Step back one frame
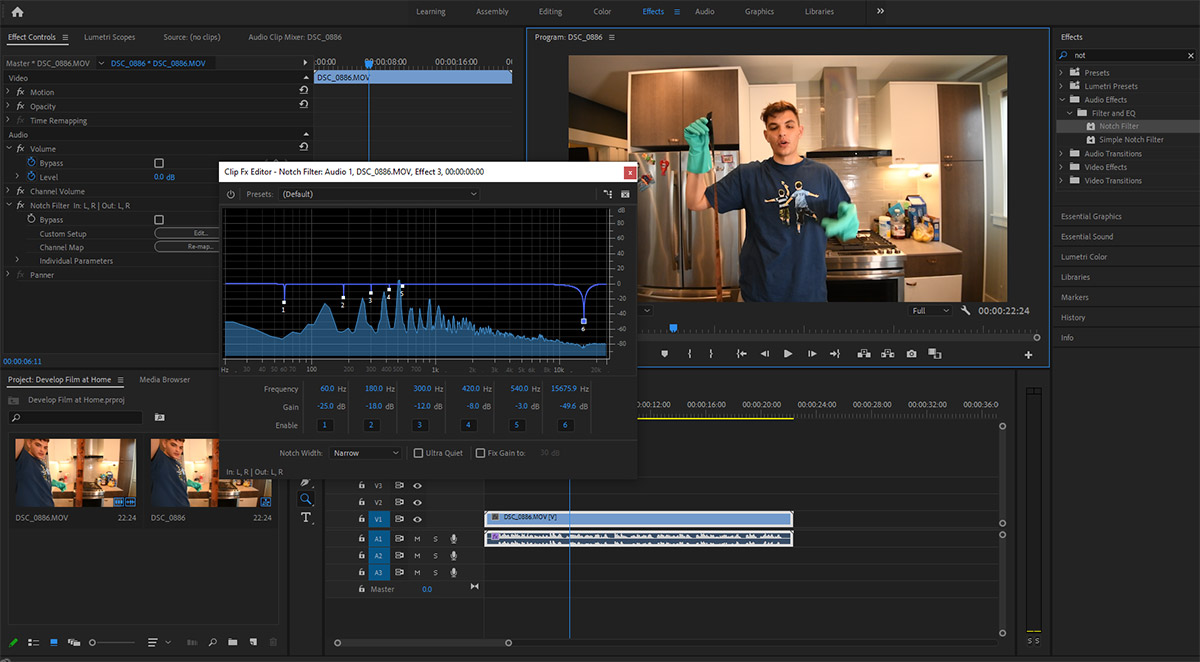The image size is (1200, 662). pos(765,353)
